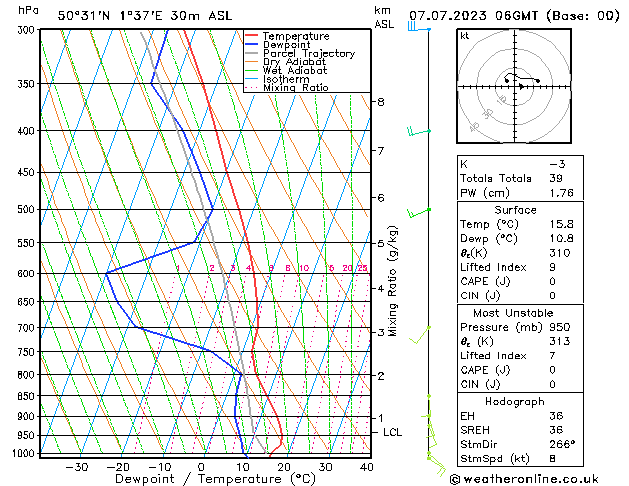This screenshot has height=486, width=629.
Task: Click the kt unit label in hodograph
Action: coord(465,36)
